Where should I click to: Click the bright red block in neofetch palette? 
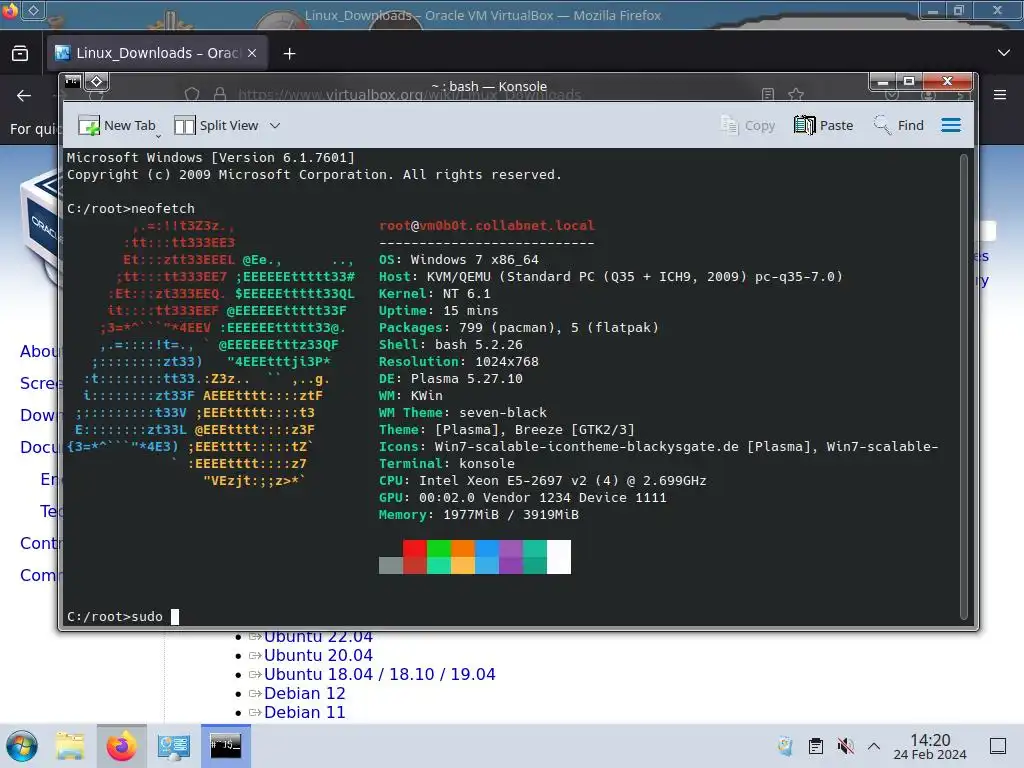click(x=415, y=548)
